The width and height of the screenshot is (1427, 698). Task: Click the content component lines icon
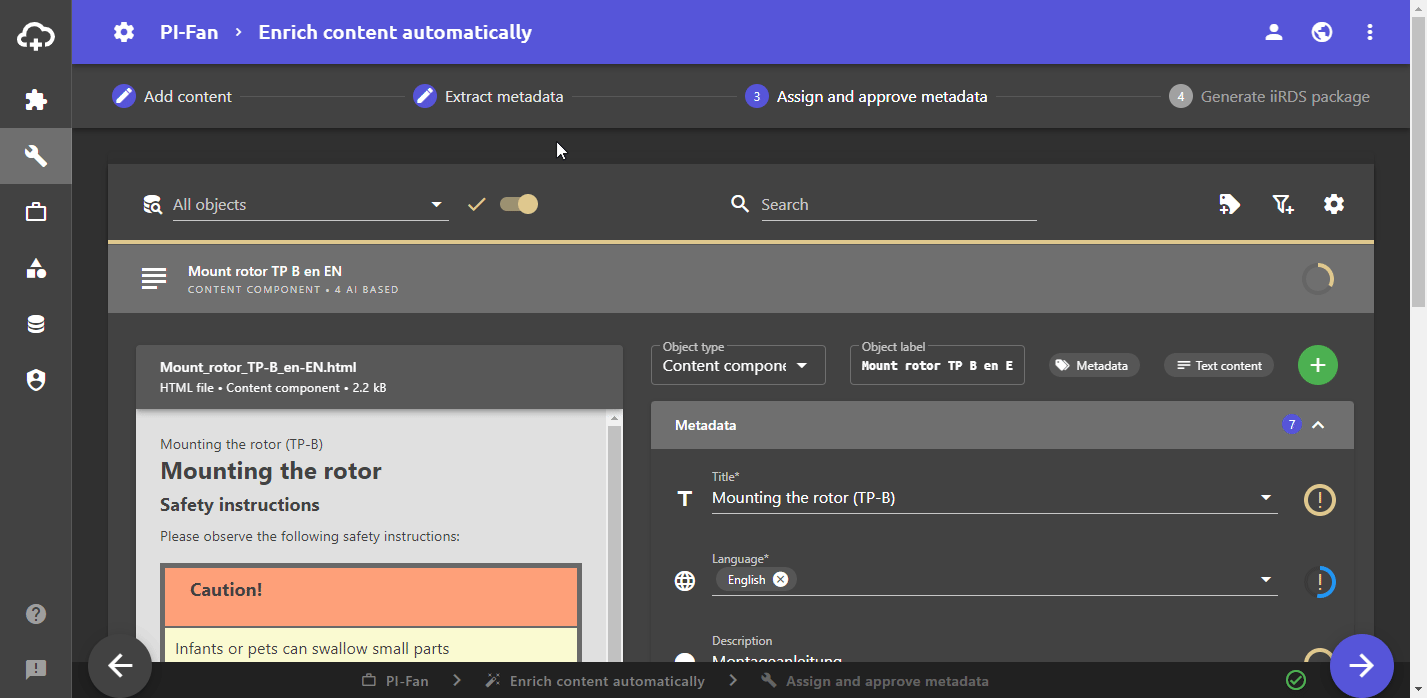154,279
